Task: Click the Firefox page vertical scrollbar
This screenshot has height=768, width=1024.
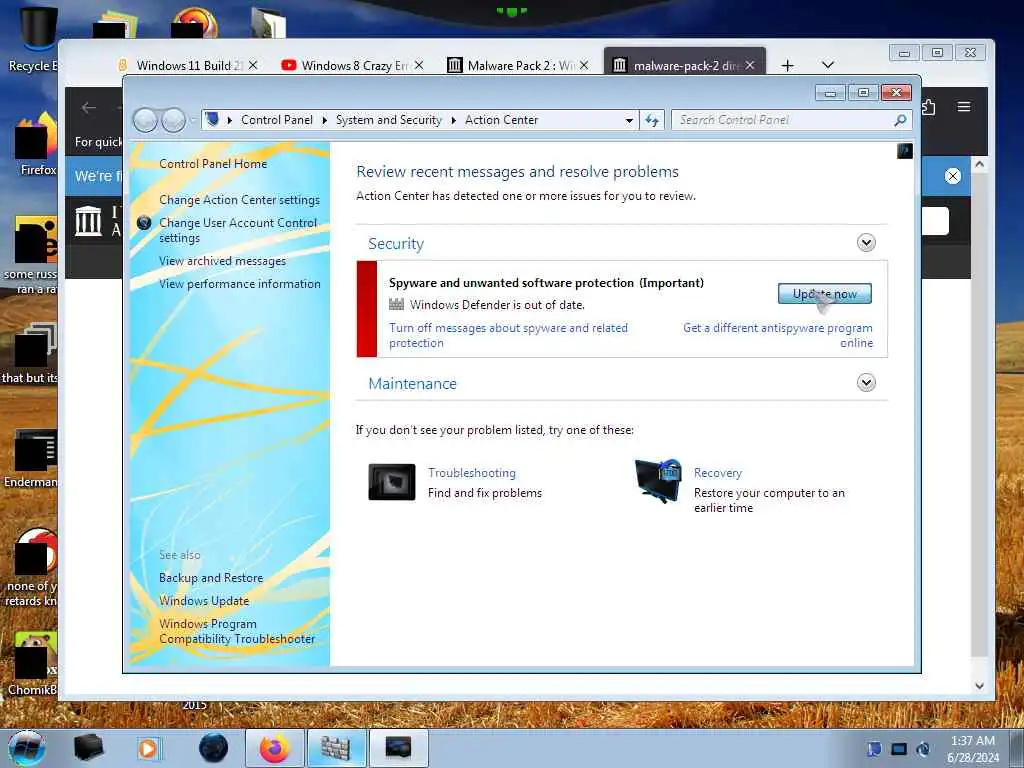Action: point(979,415)
